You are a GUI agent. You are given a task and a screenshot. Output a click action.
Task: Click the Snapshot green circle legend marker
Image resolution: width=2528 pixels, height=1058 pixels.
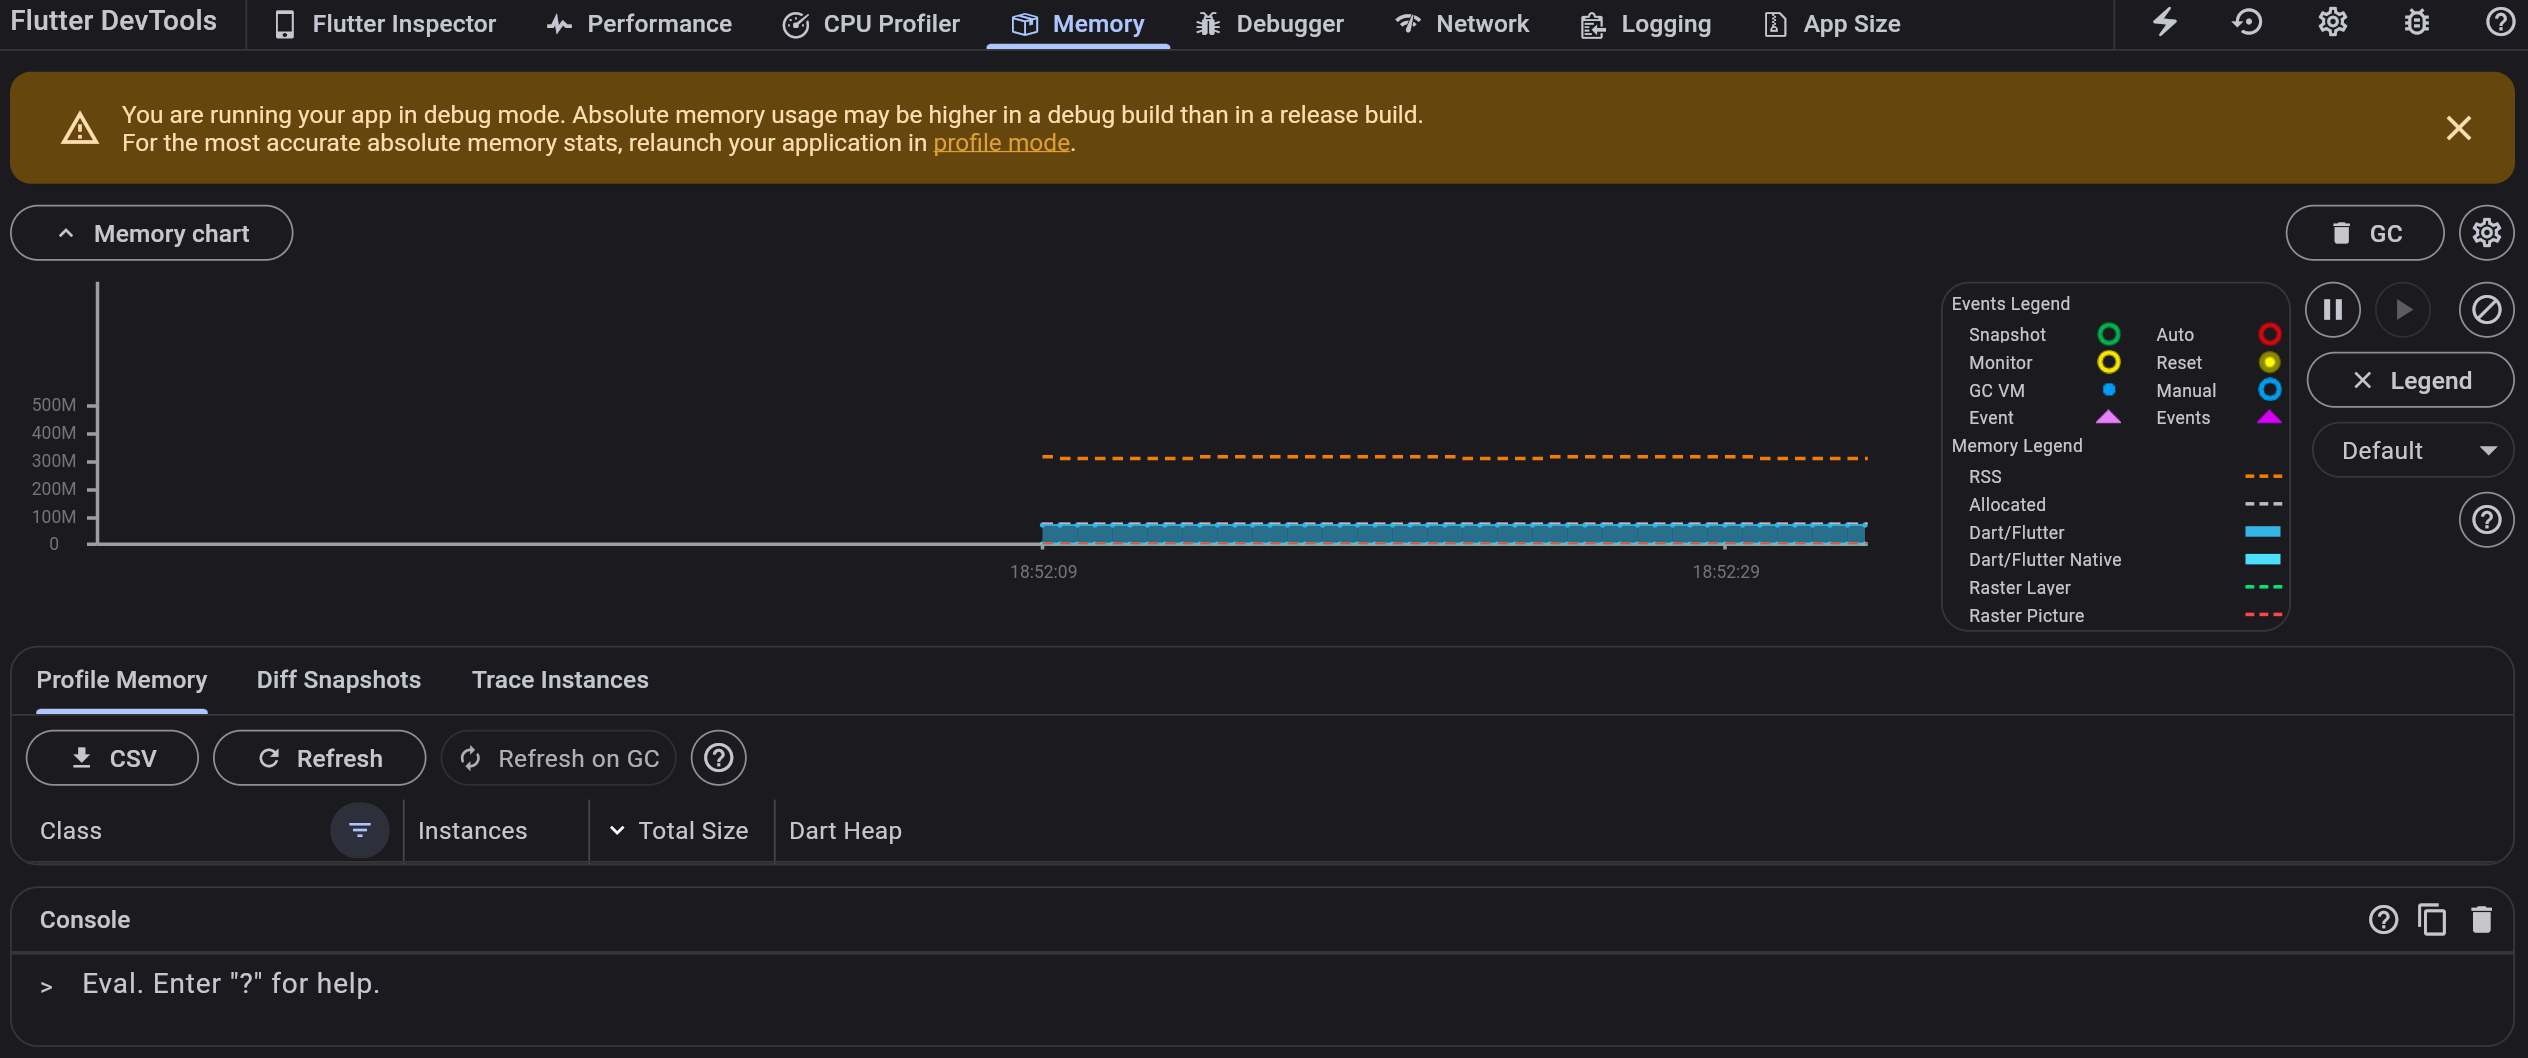pyautogui.click(x=2108, y=334)
